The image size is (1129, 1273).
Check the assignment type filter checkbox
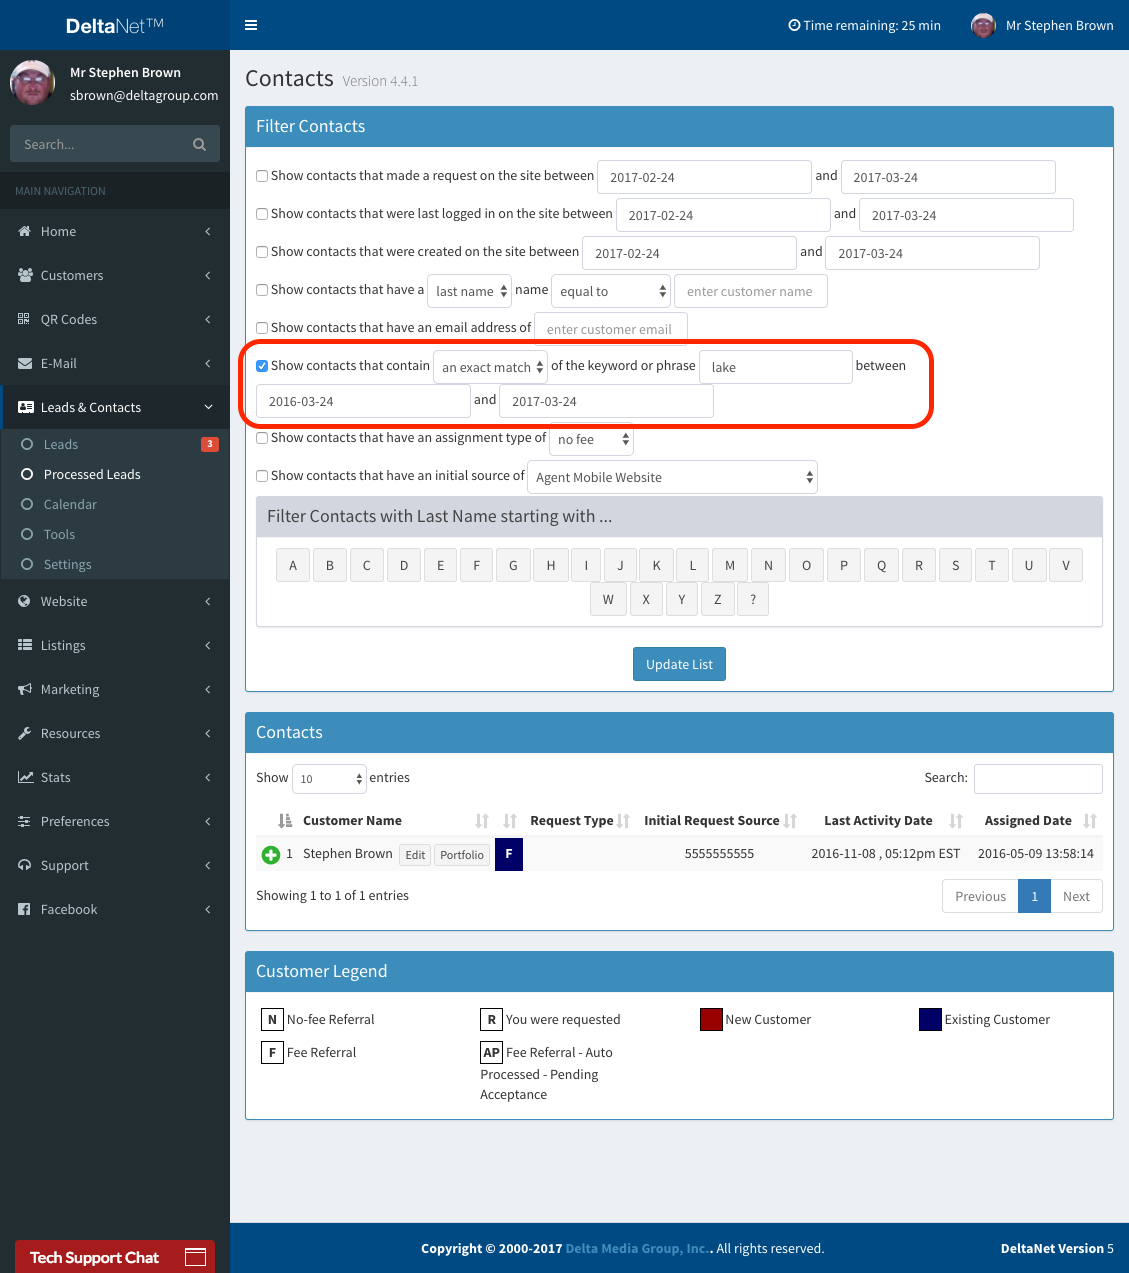click(262, 438)
